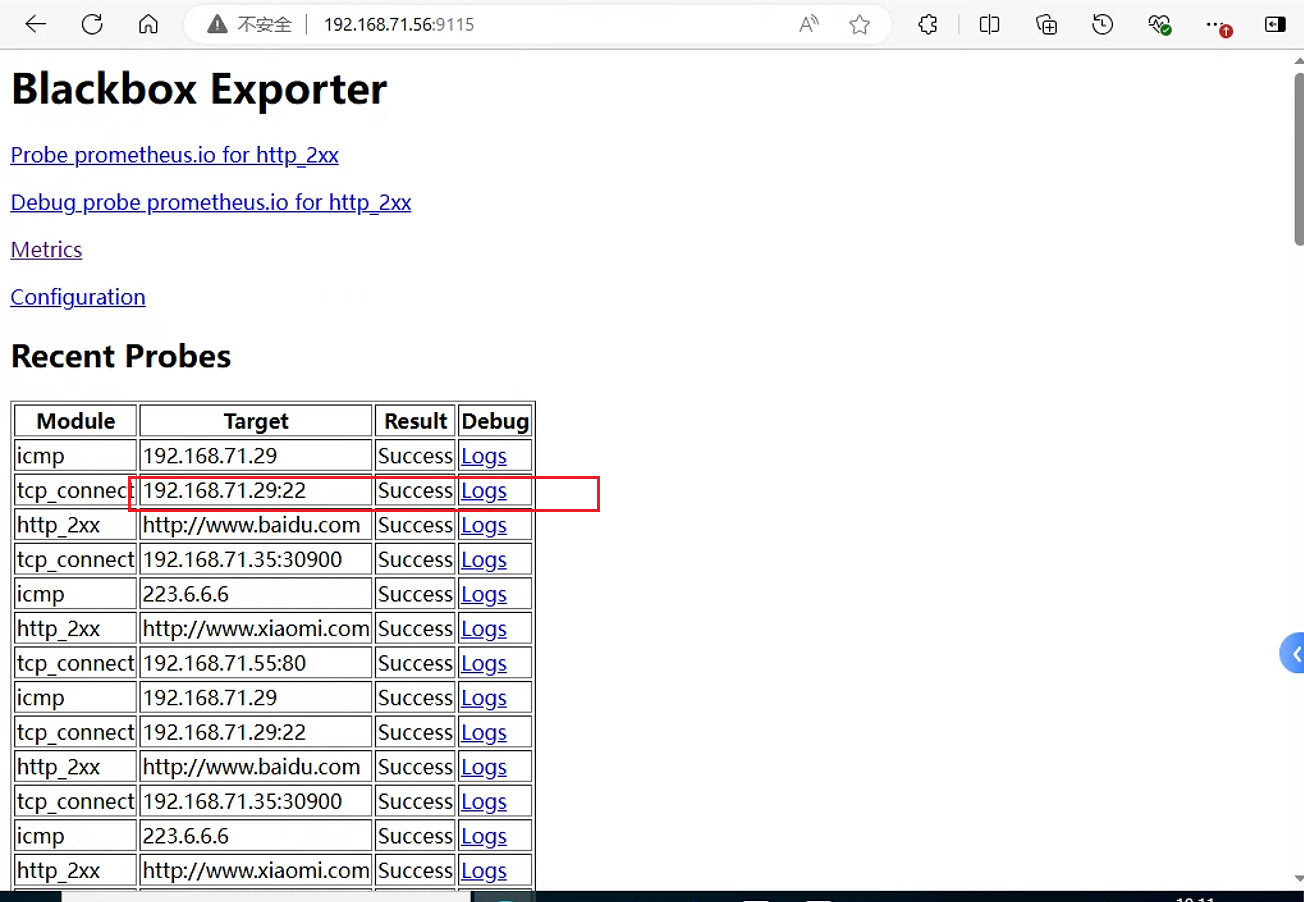Image resolution: width=1304 pixels, height=902 pixels.
Task: Click the vertical page scrollbar
Action: click(x=1298, y=160)
